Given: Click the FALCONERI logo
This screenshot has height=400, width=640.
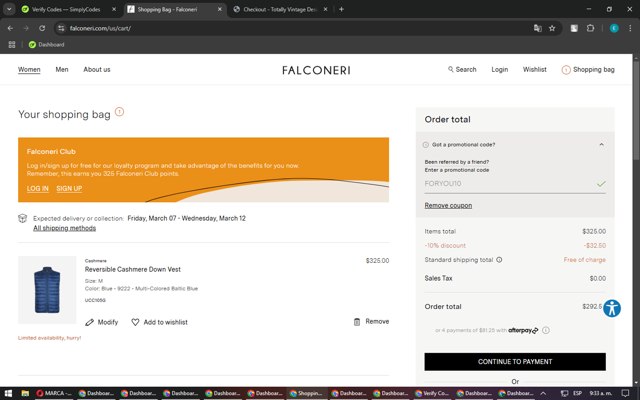Looking at the screenshot, I should (316, 70).
